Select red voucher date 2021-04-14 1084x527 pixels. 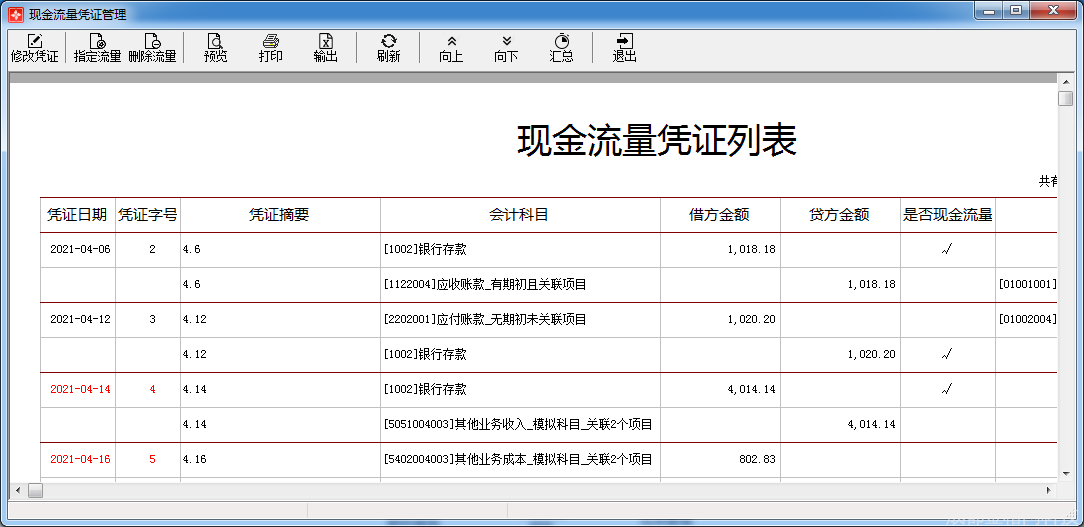tap(80, 390)
